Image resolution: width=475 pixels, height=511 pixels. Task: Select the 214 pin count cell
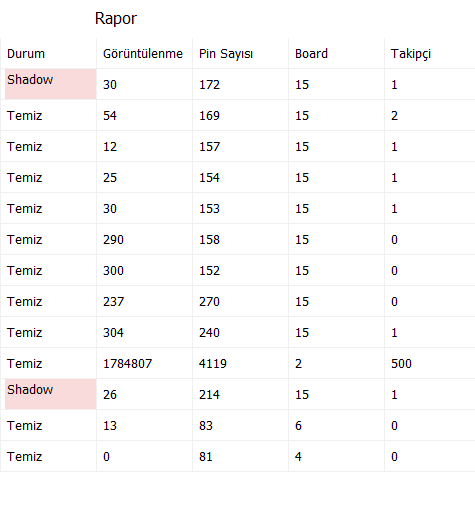pyautogui.click(x=241, y=394)
